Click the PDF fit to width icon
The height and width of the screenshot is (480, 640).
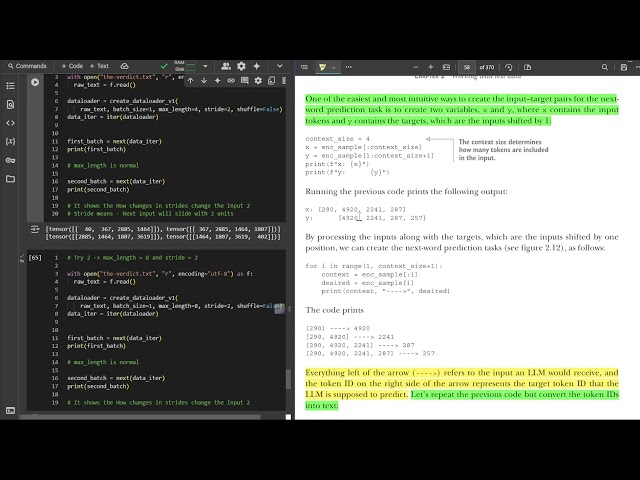click(x=446, y=67)
